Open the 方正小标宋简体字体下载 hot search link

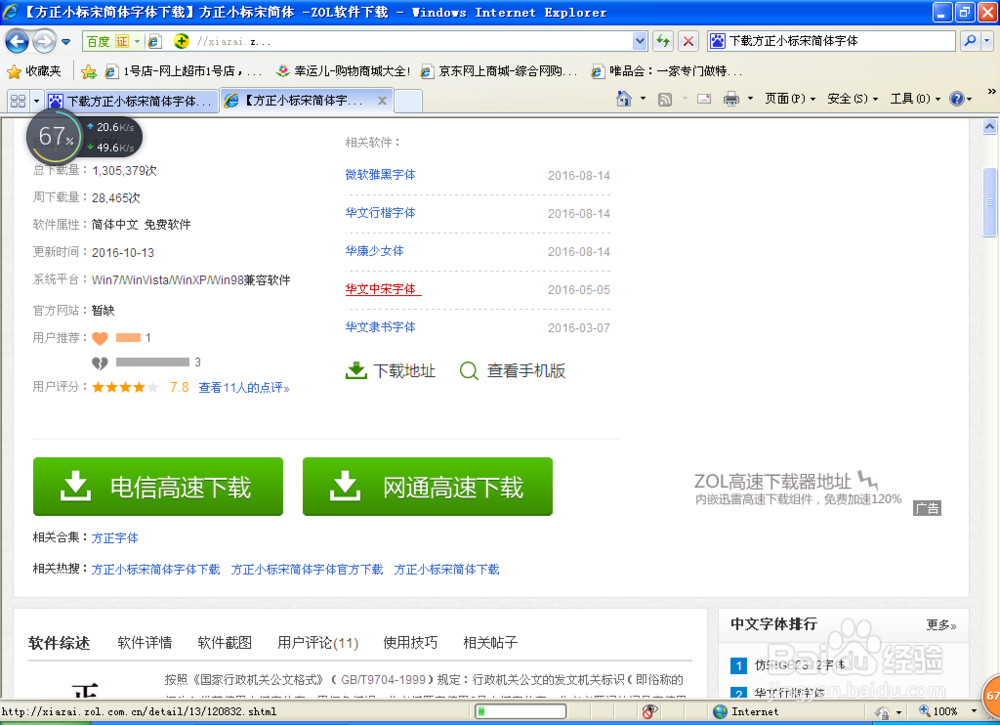click(x=156, y=569)
